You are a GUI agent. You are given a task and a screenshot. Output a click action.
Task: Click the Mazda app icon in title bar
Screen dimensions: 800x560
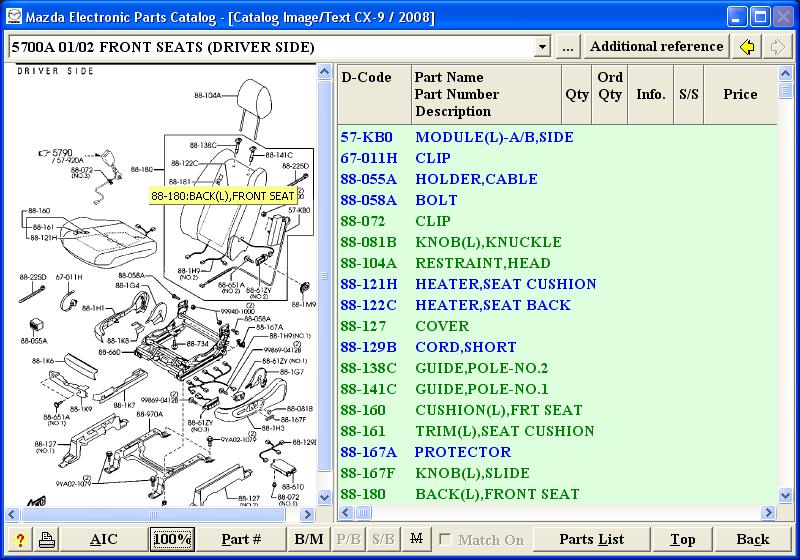point(14,16)
